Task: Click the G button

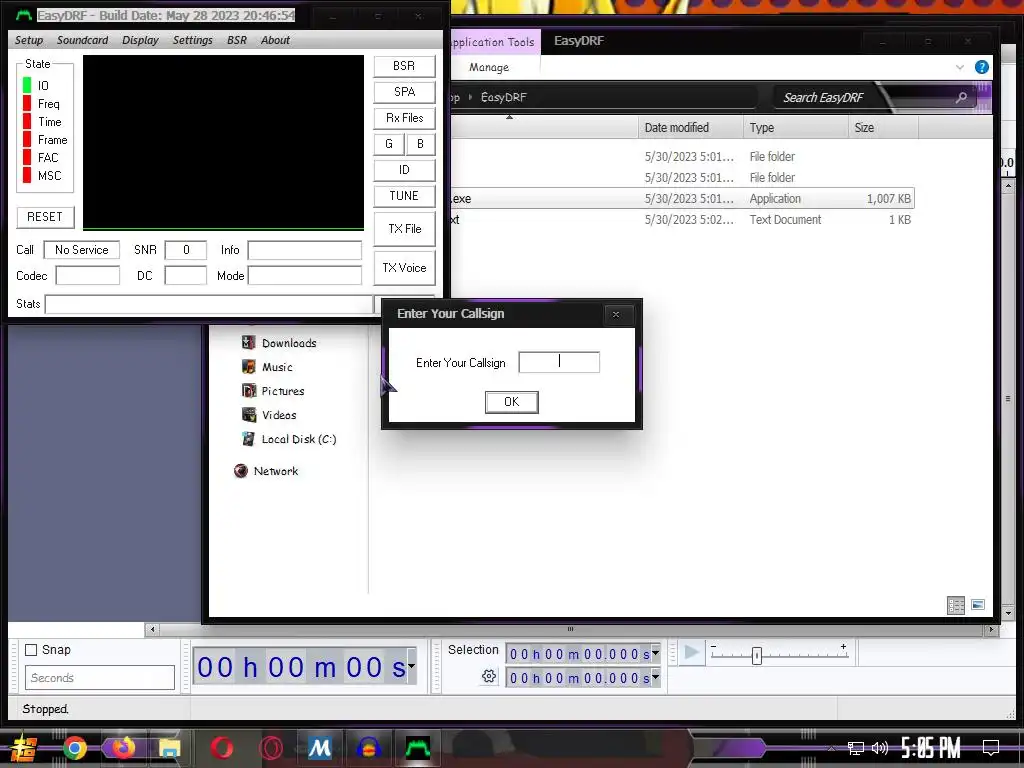Action: (389, 144)
